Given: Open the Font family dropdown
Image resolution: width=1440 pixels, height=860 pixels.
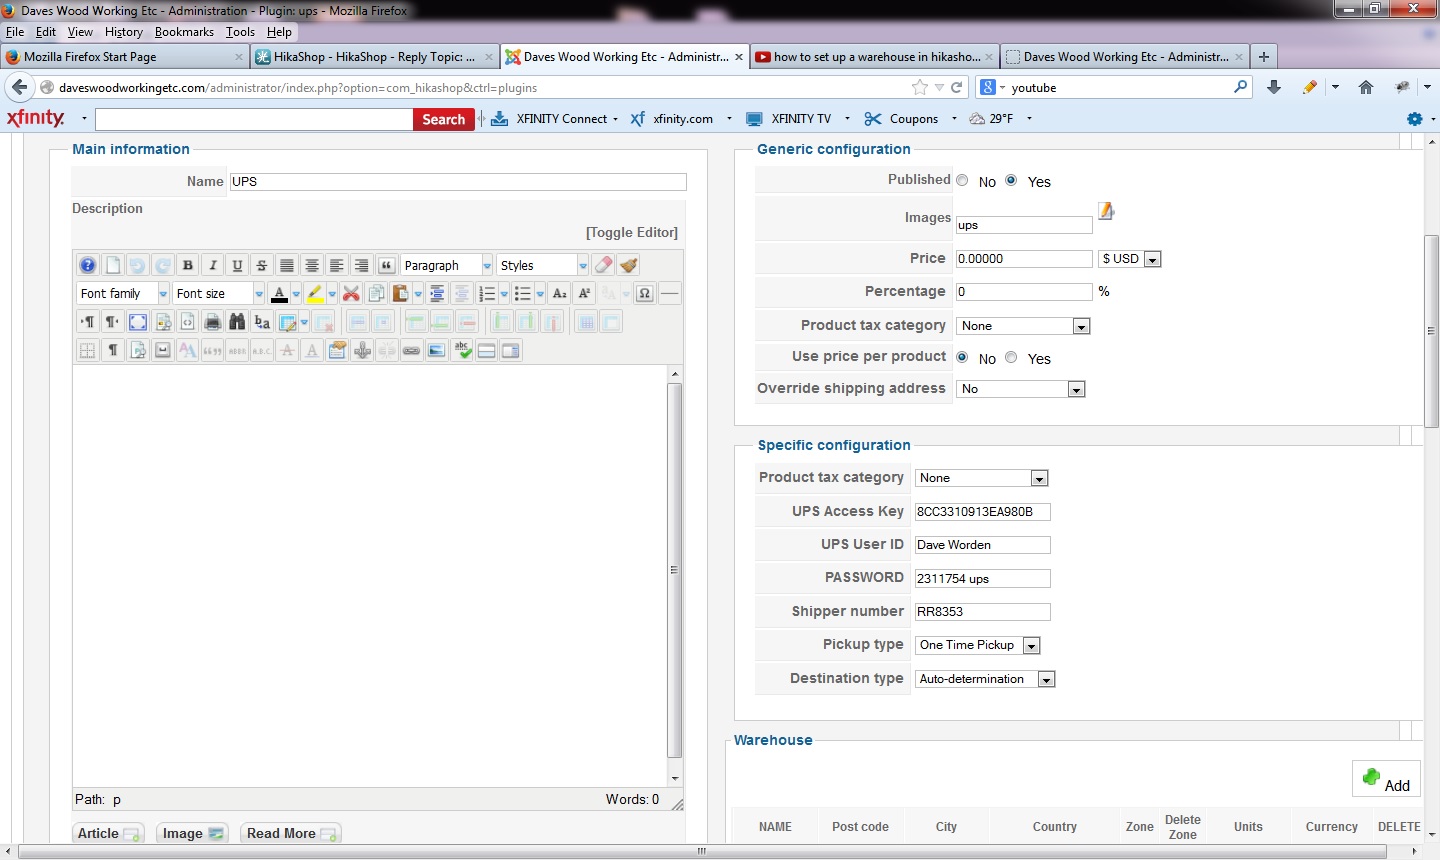Looking at the screenshot, I should pos(123,293).
